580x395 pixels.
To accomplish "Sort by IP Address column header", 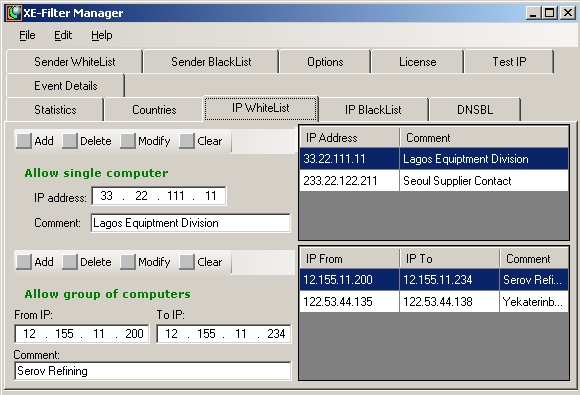I will 350,138.
